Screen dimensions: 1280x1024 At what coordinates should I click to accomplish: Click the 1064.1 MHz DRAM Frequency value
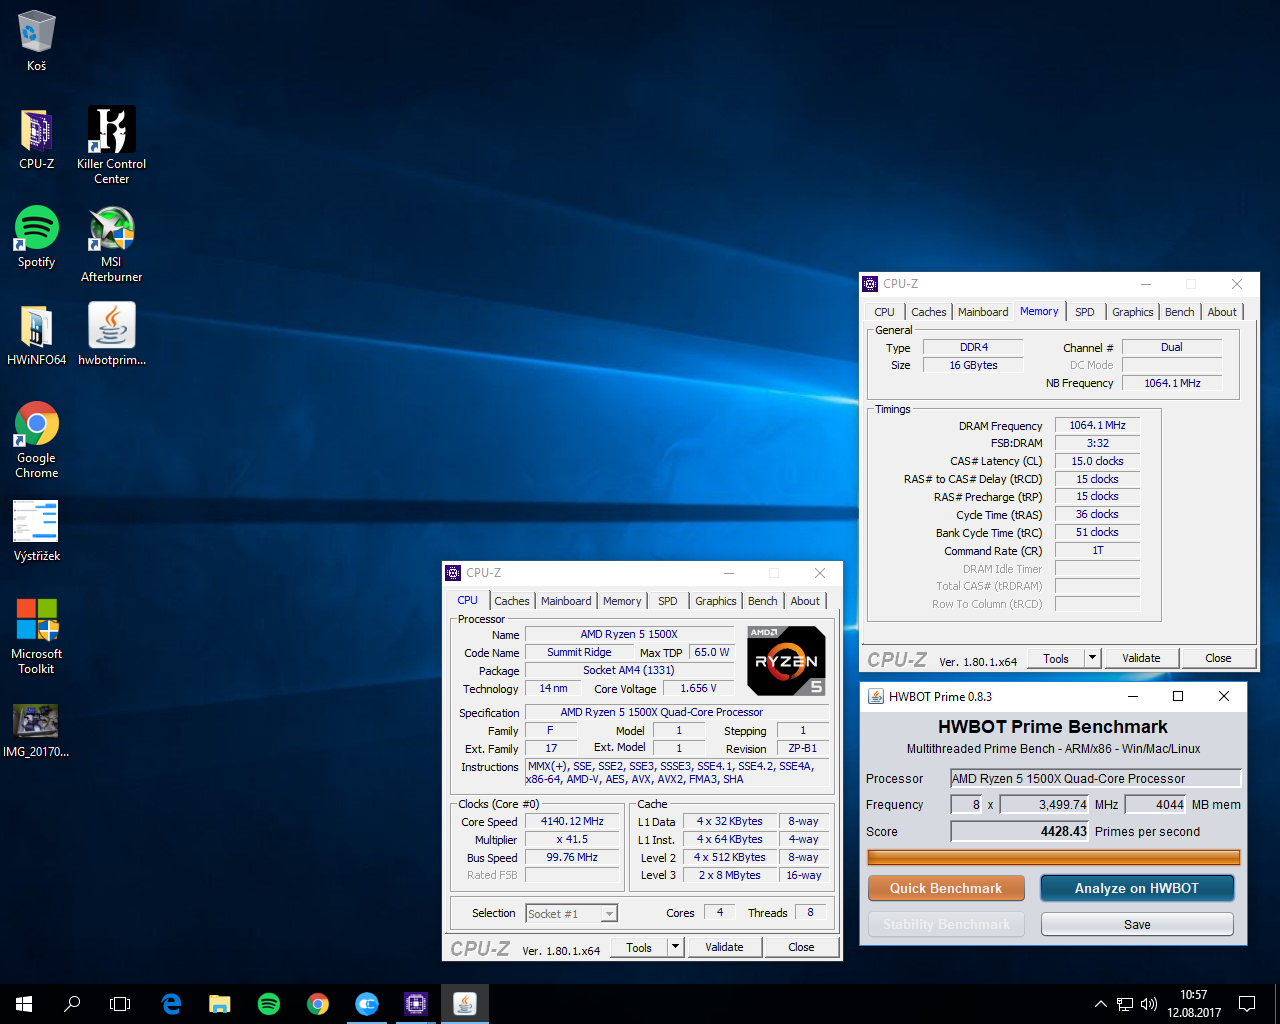tap(1097, 425)
